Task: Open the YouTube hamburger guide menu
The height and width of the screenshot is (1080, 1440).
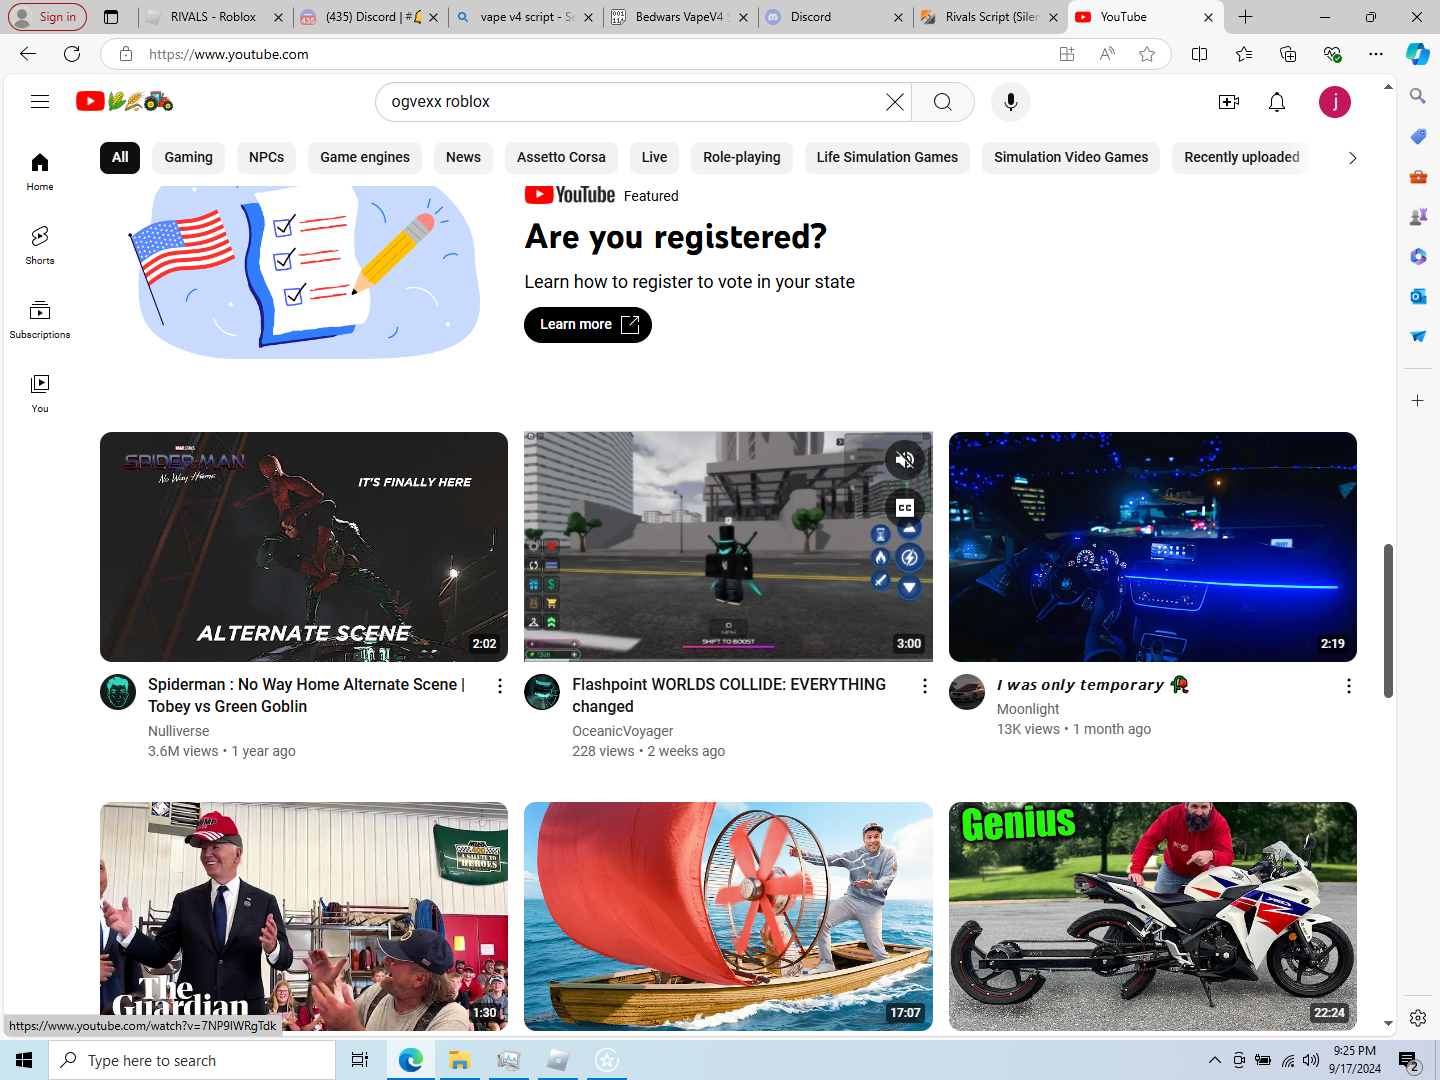Action: click(x=40, y=101)
